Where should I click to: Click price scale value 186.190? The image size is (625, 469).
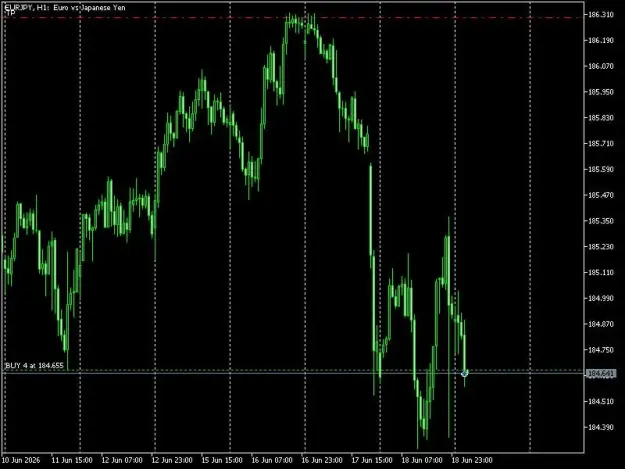[601, 41]
